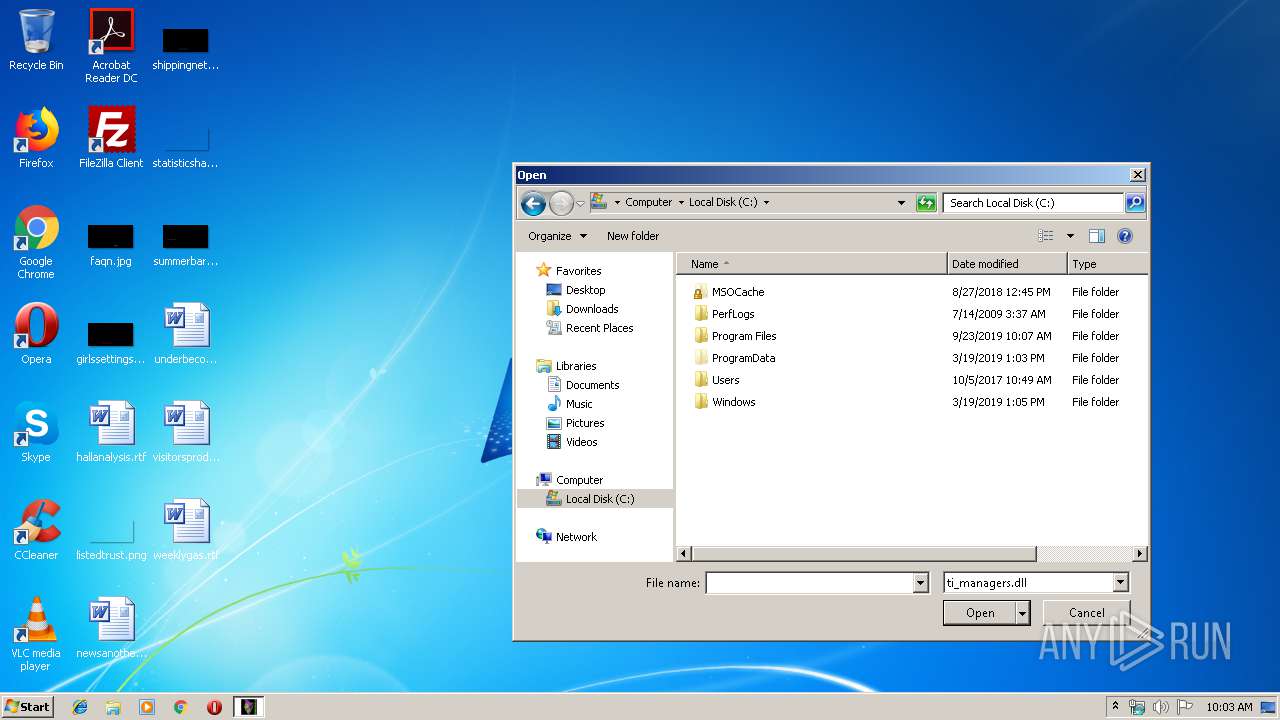Click Opera icon in taskbar
Image resolution: width=1280 pixels, height=720 pixels.
(214, 707)
